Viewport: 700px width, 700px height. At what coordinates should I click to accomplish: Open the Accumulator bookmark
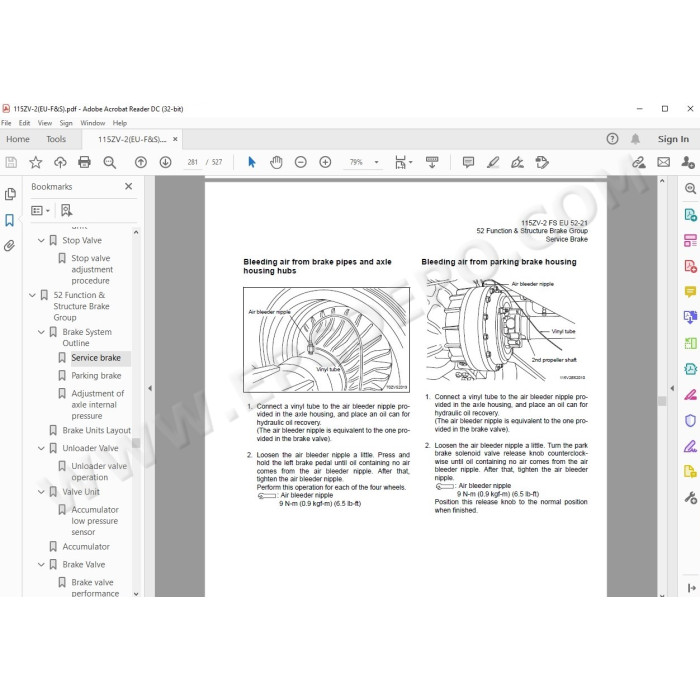click(x=86, y=547)
